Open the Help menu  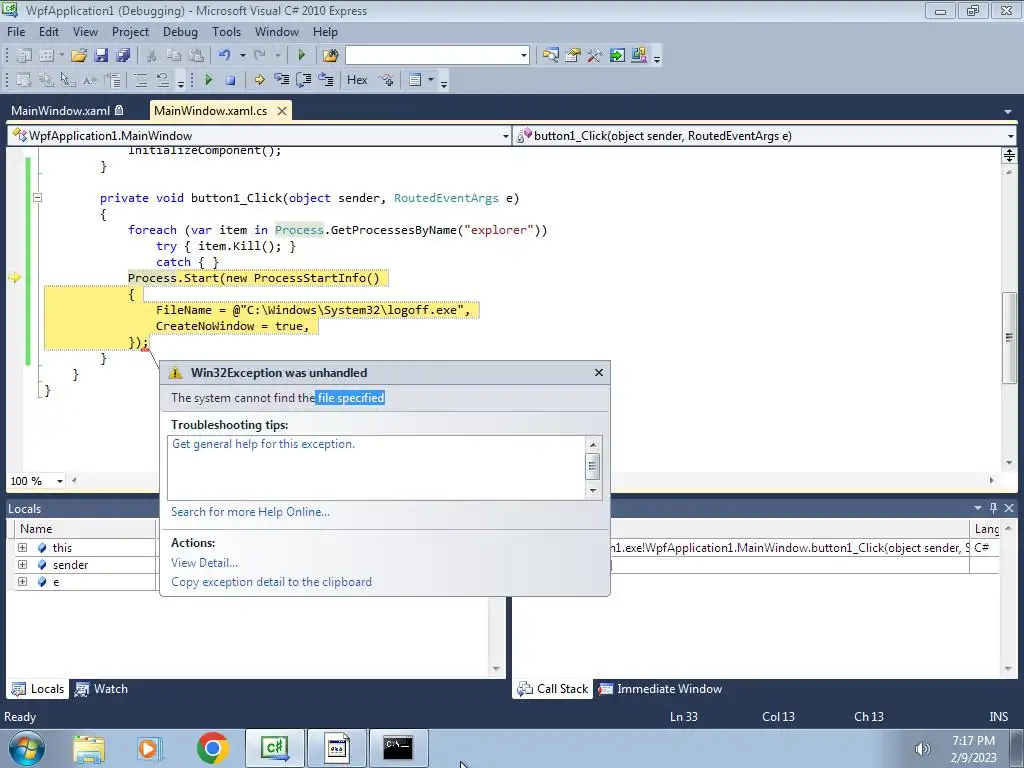325,31
